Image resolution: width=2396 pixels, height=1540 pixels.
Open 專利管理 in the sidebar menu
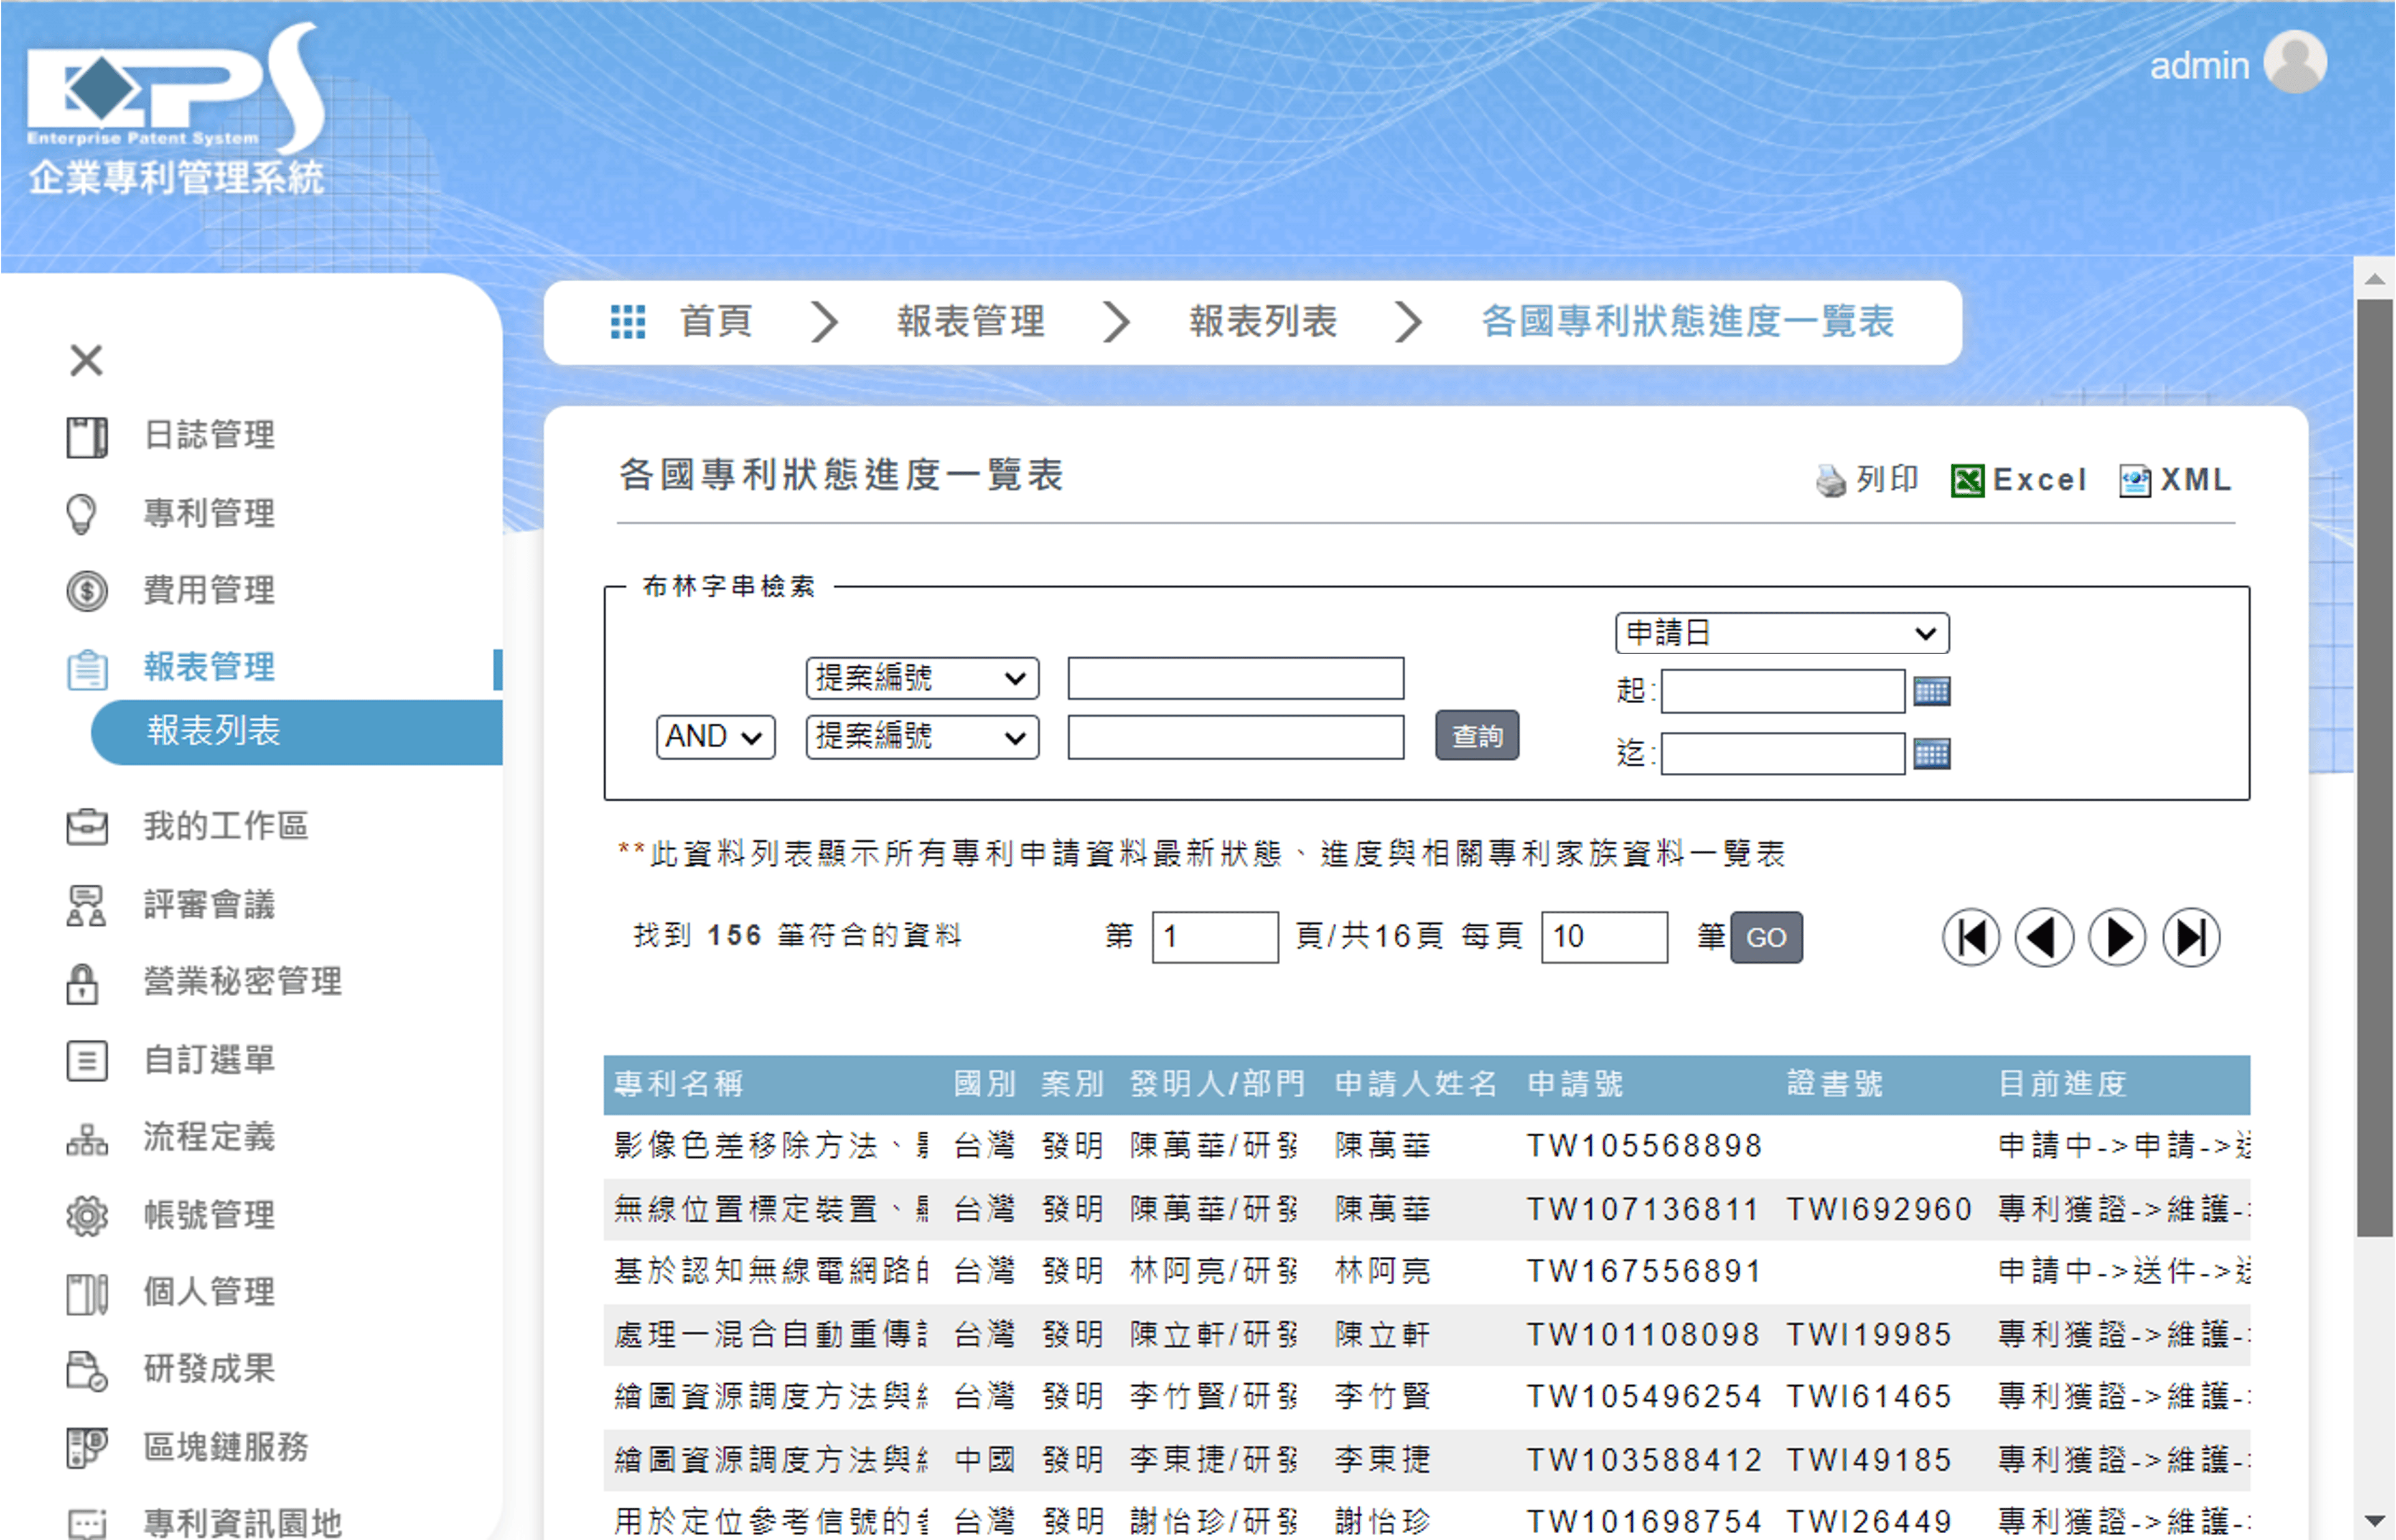point(208,513)
